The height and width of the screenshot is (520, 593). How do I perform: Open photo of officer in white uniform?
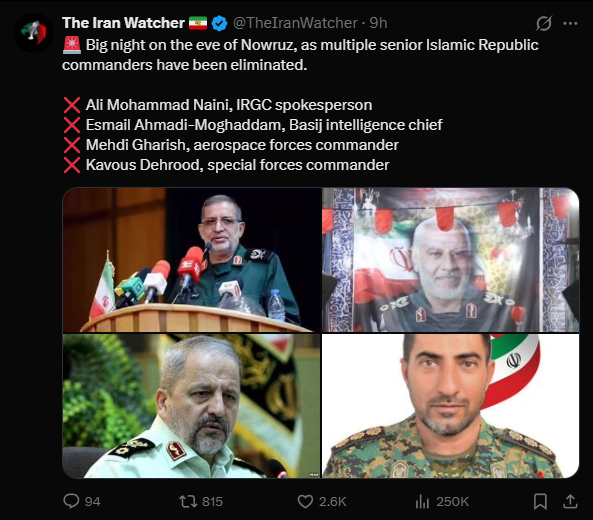[192, 406]
